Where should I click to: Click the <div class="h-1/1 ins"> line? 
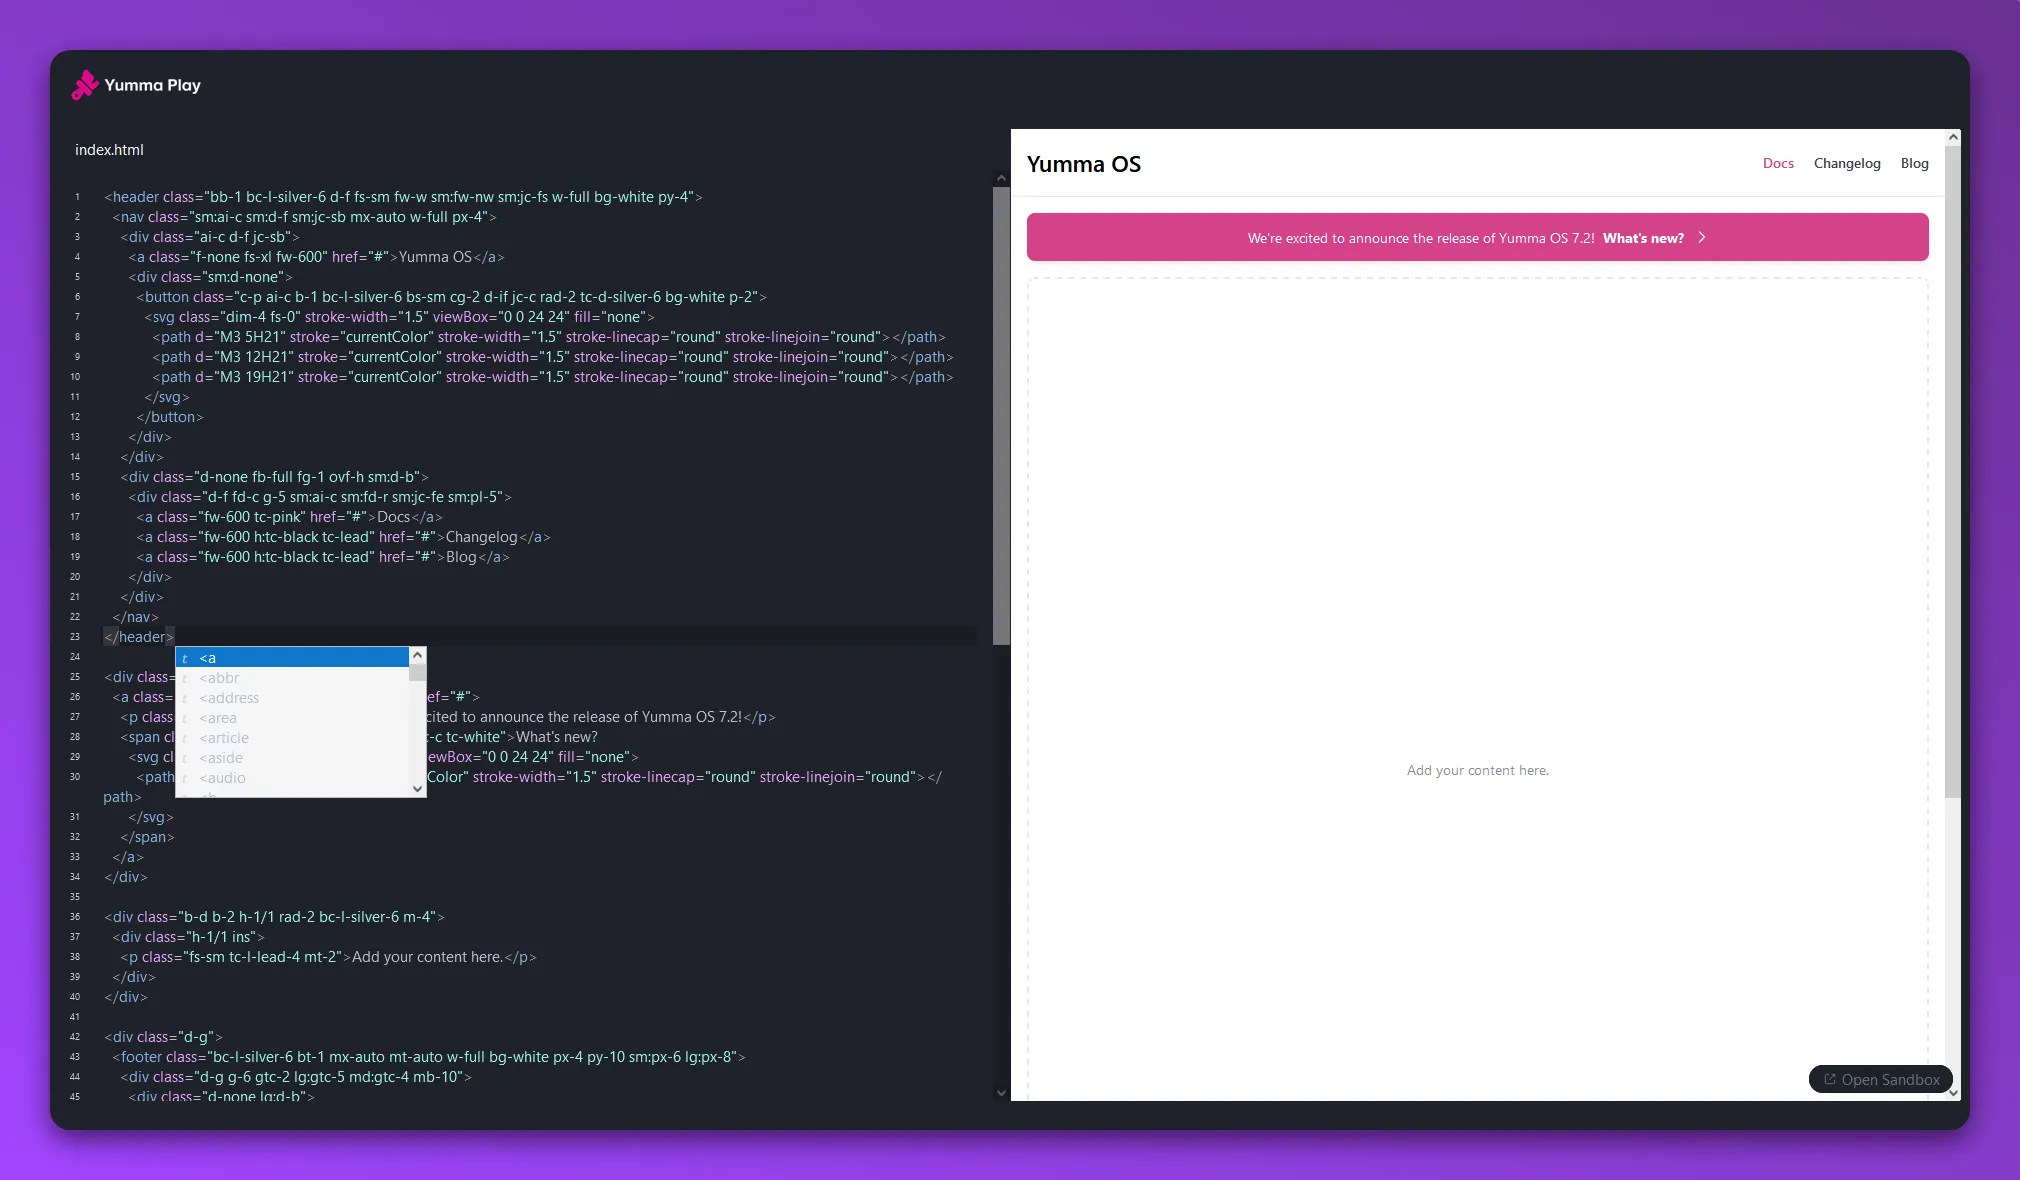click(188, 937)
